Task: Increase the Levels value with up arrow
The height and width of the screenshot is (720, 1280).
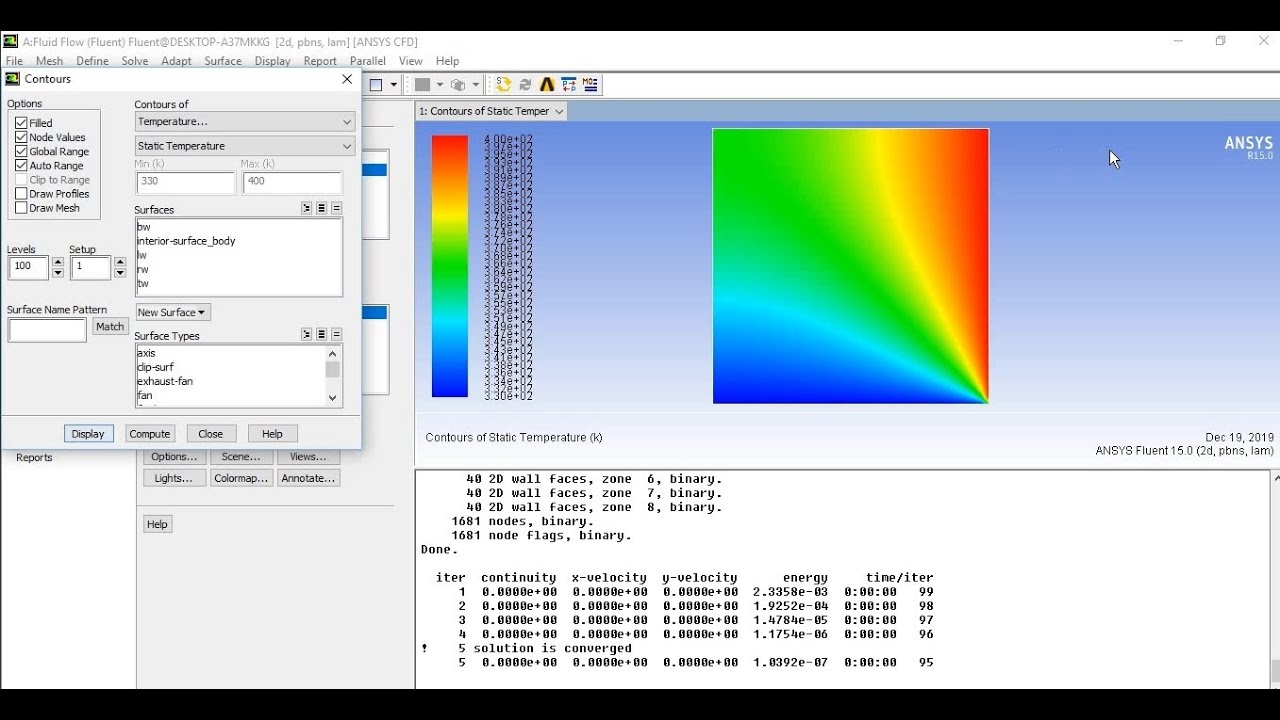Action: (x=58, y=262)
